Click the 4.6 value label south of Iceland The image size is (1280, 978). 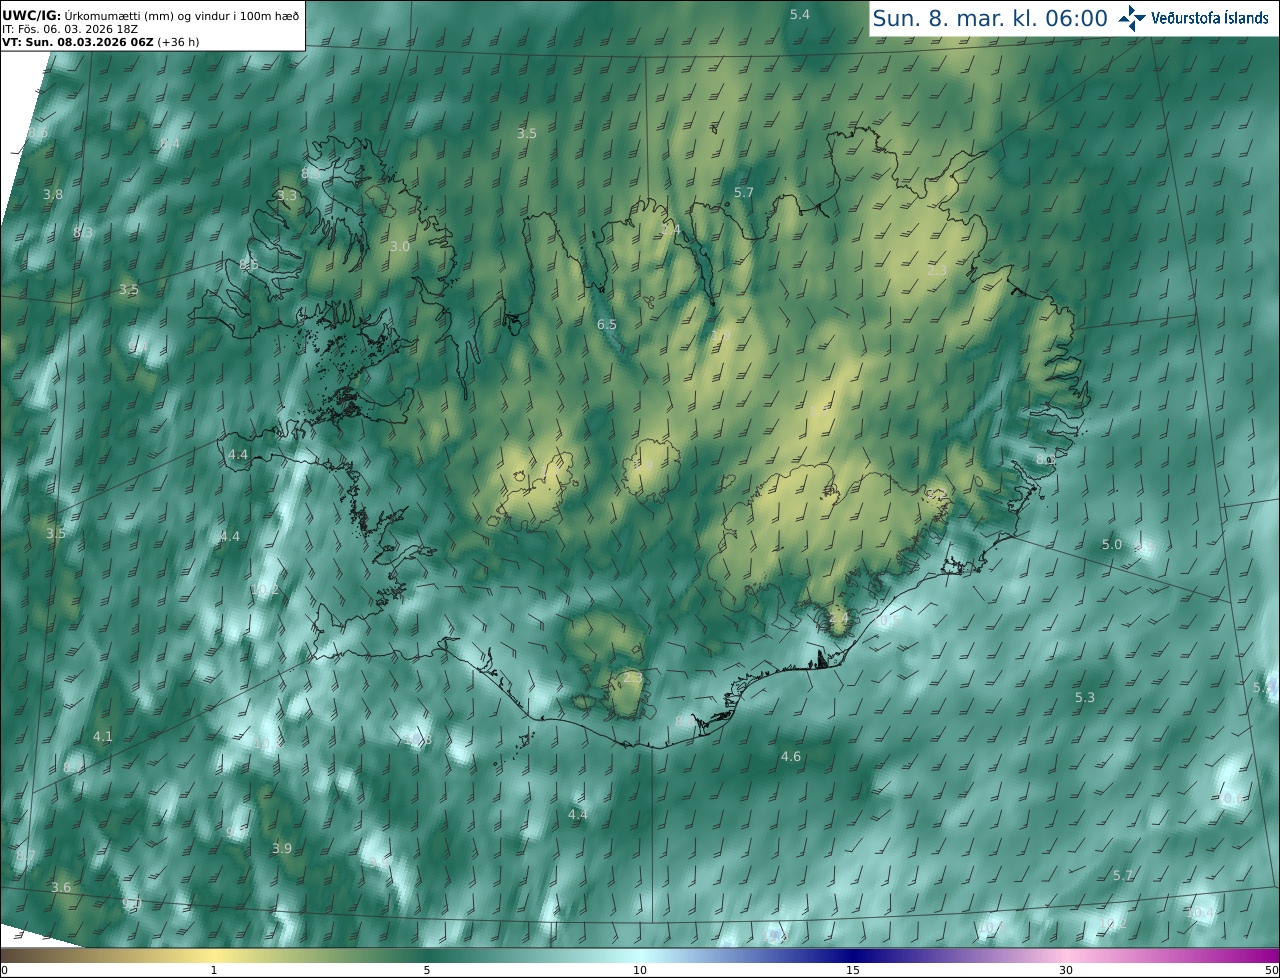tap(791, 757)
